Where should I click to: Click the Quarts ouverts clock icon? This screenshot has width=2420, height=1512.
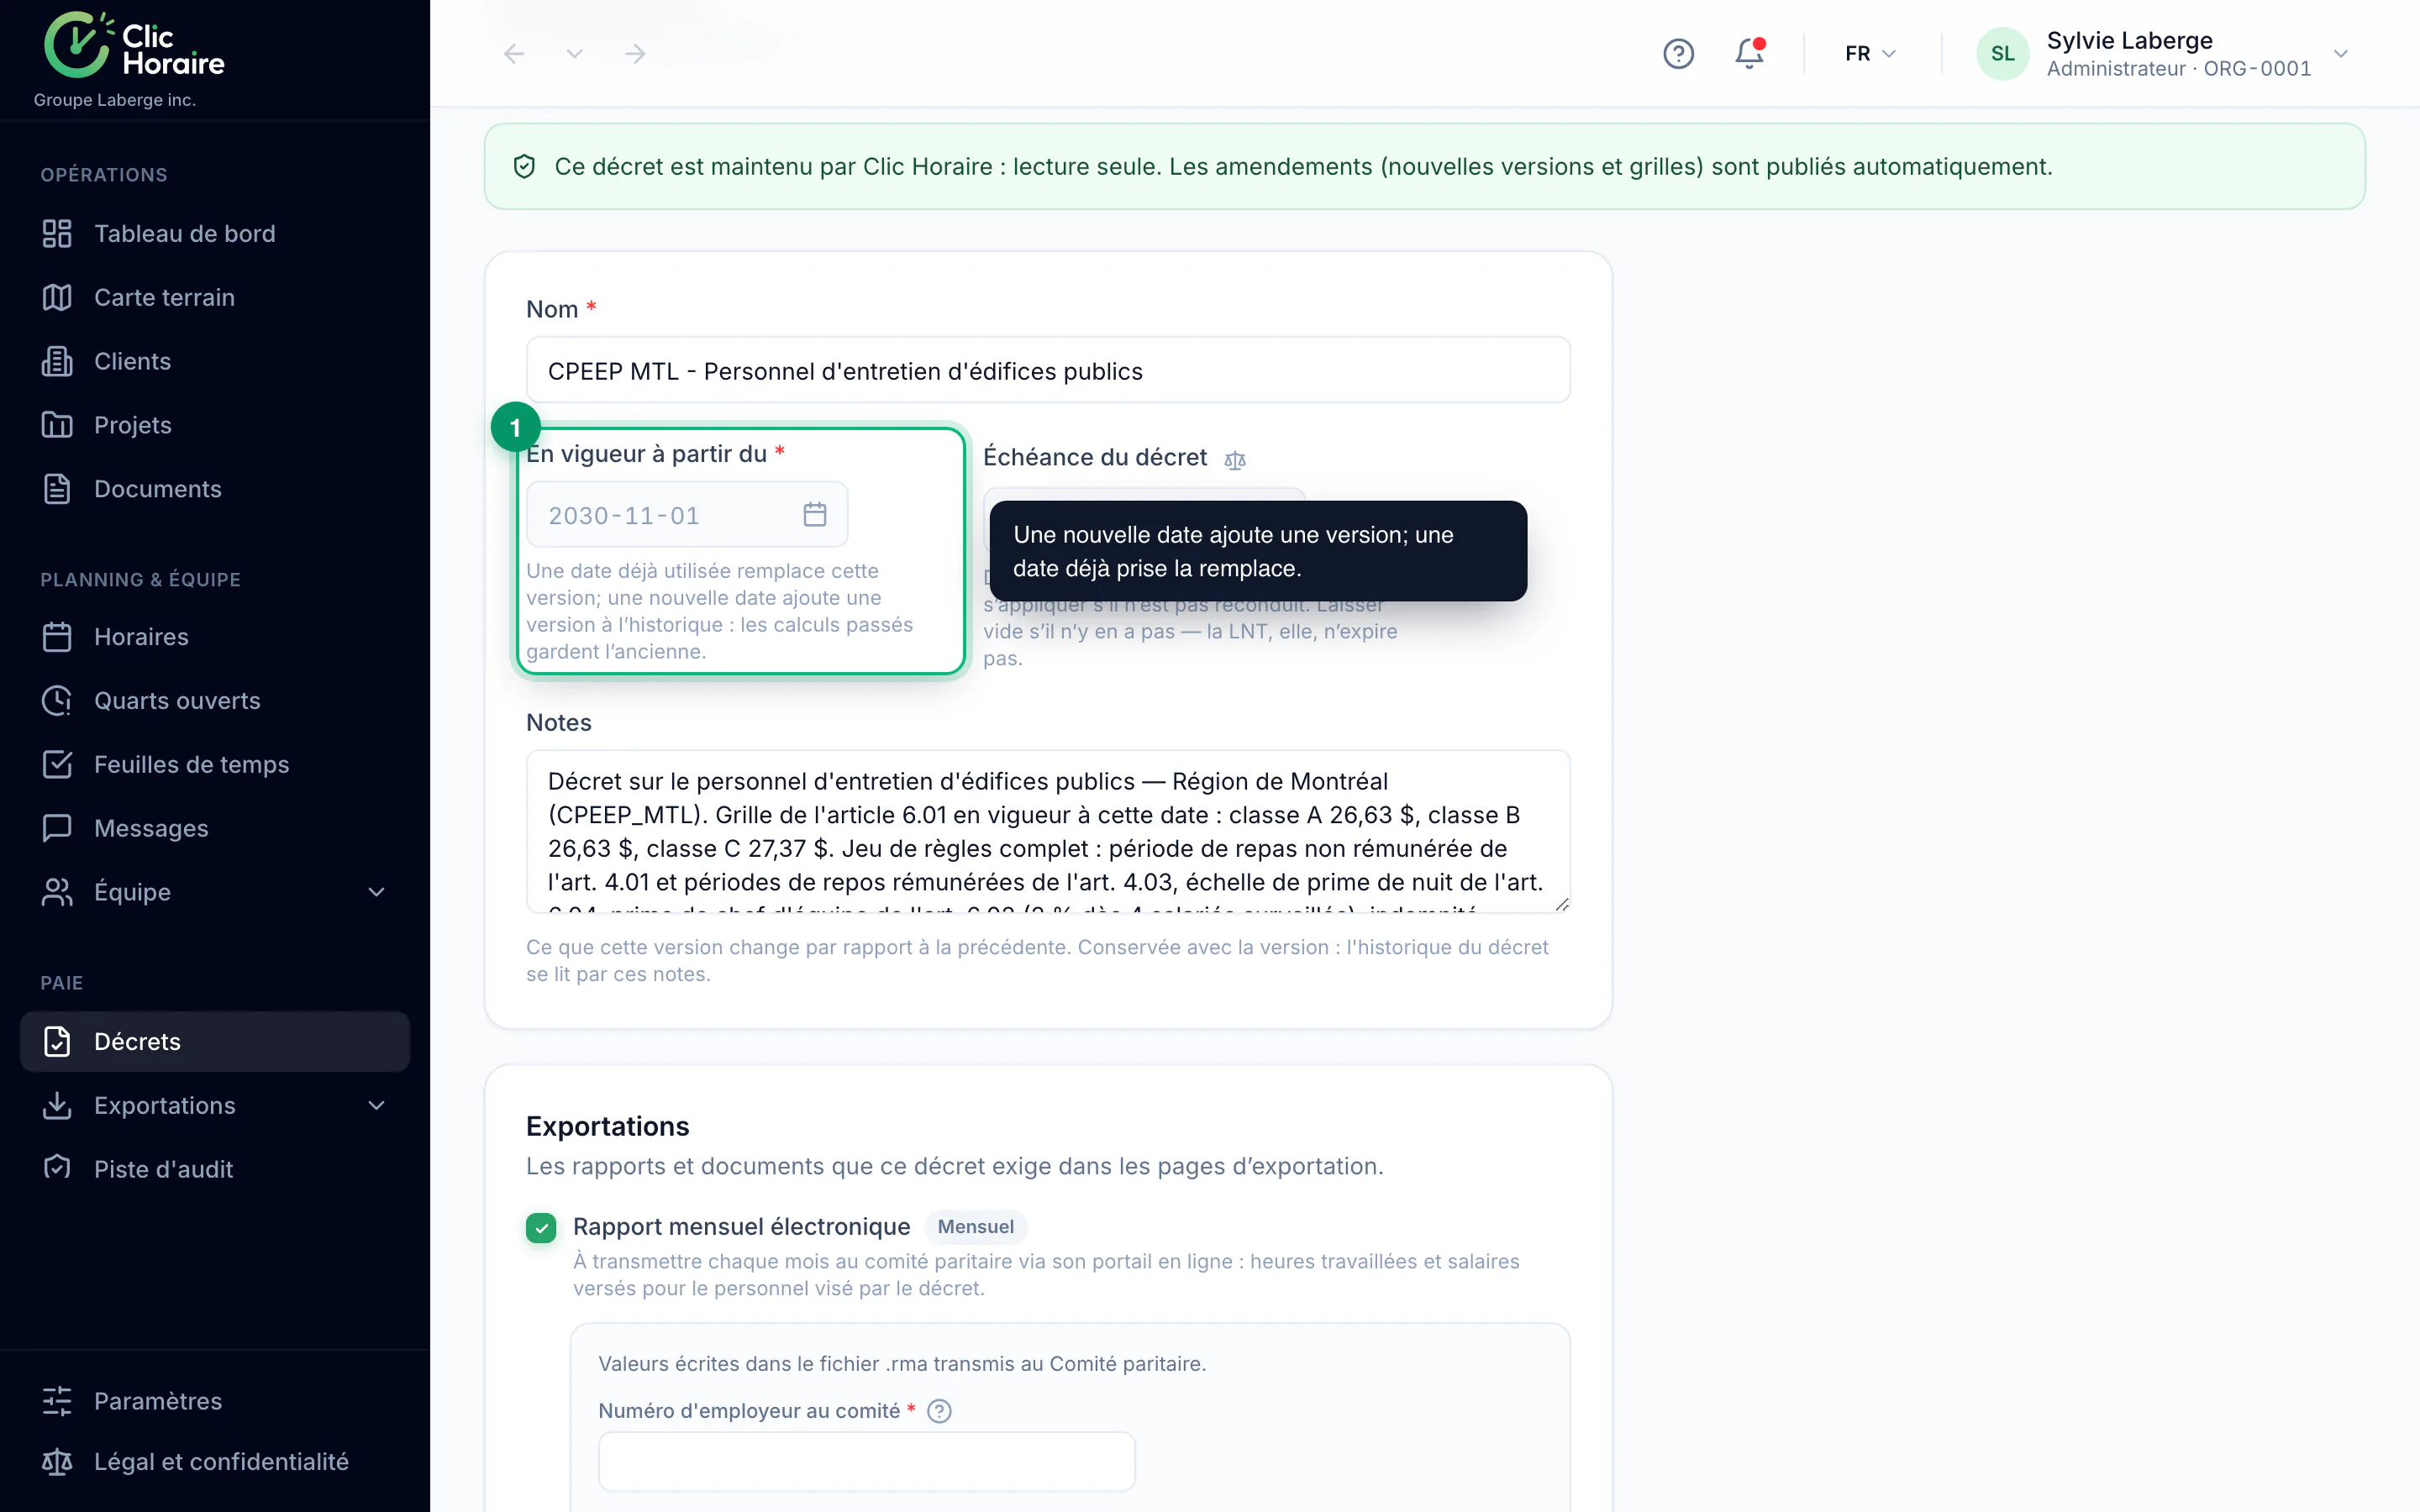pos(57,701)
